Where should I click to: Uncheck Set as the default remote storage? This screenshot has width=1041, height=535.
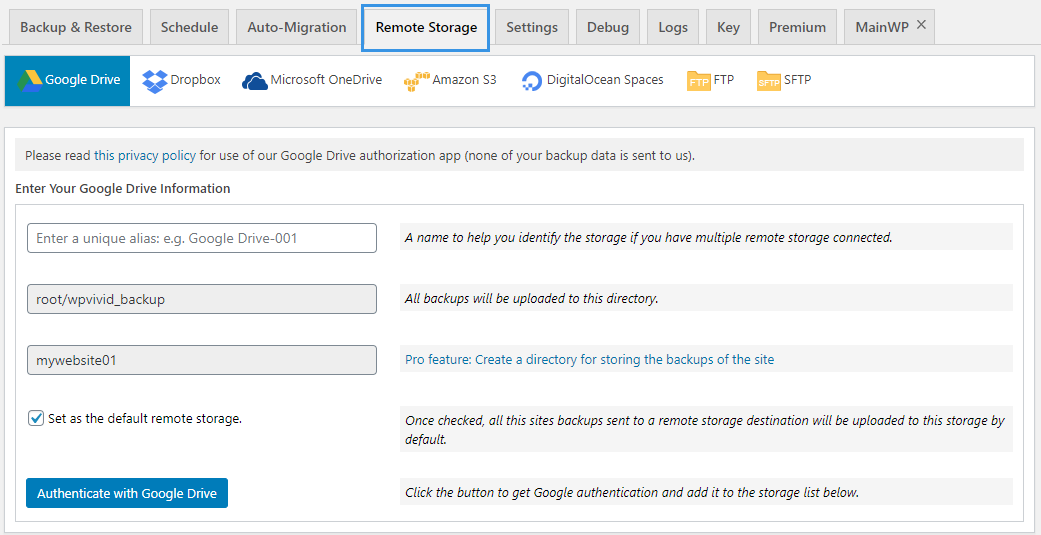(36, 419)
